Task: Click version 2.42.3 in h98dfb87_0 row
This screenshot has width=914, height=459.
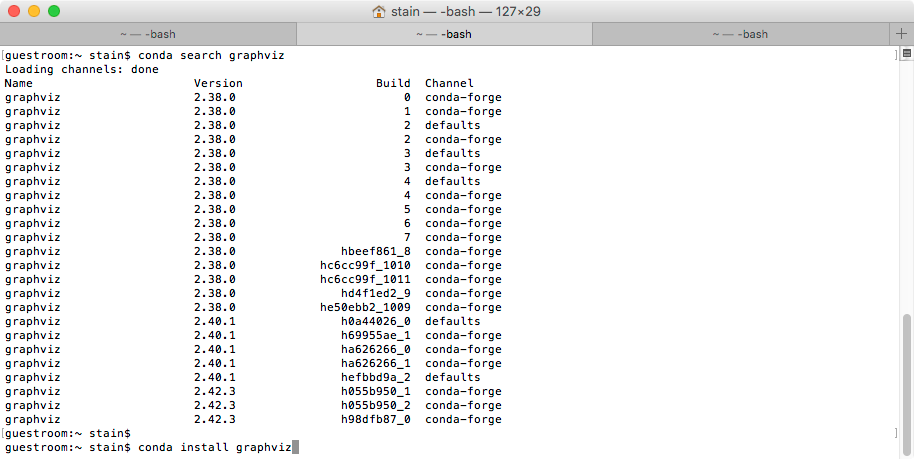Action: pyautogui.click(x=215, y=419)
